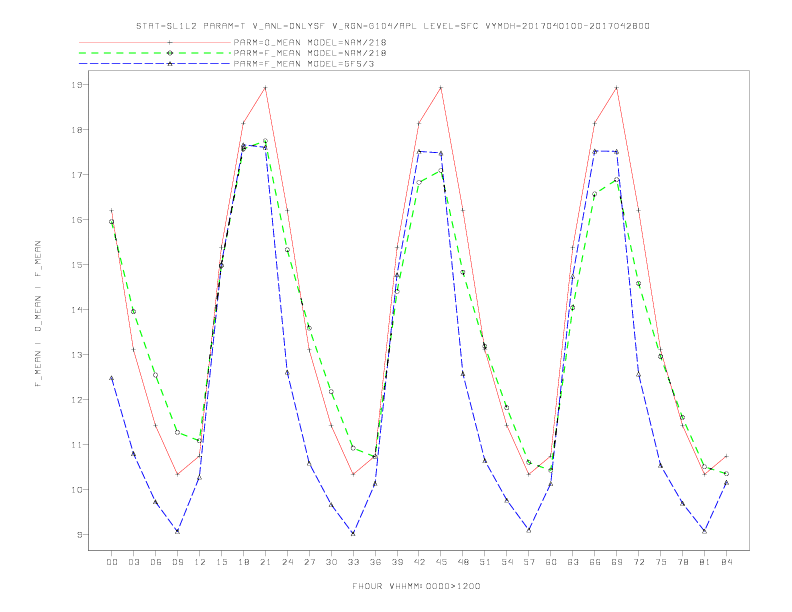Click x-axis tick label 21
Viewport: 792px width, 612px height.
click(265, 562)
